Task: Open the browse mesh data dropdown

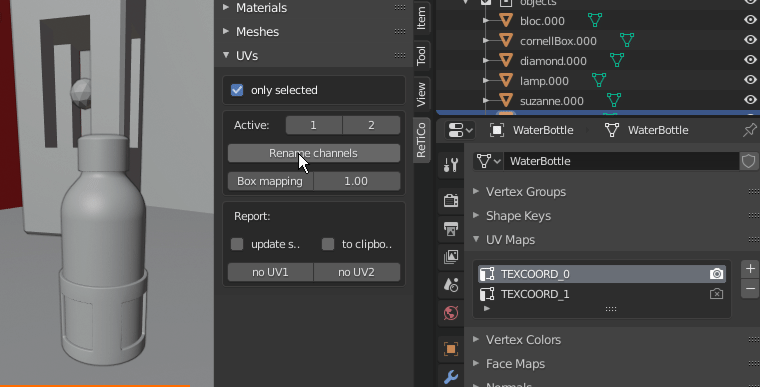Action: pos(488,161)
